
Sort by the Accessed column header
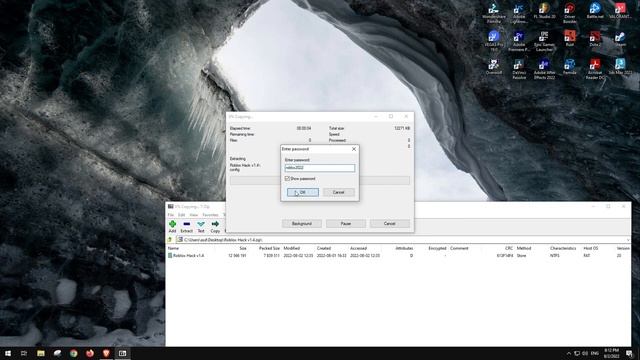[358, 248]
